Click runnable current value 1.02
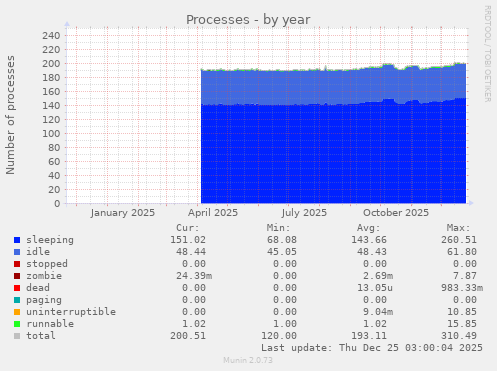 click(194, 324)
